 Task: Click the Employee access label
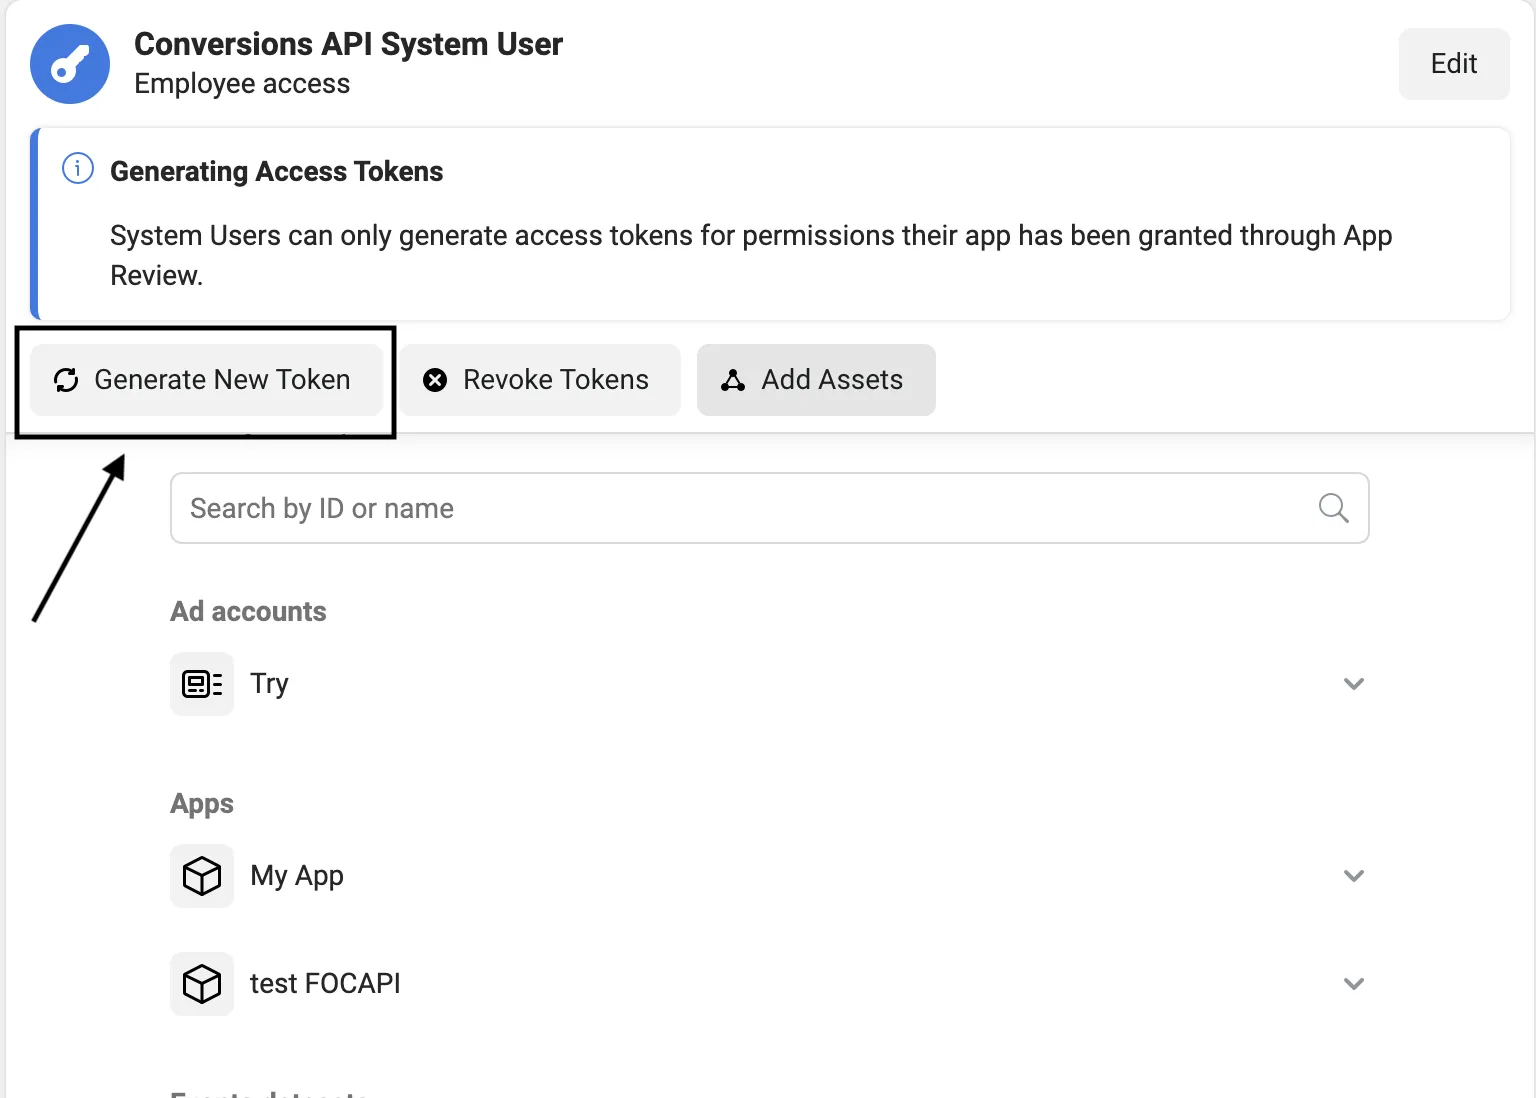click(242, 84)
